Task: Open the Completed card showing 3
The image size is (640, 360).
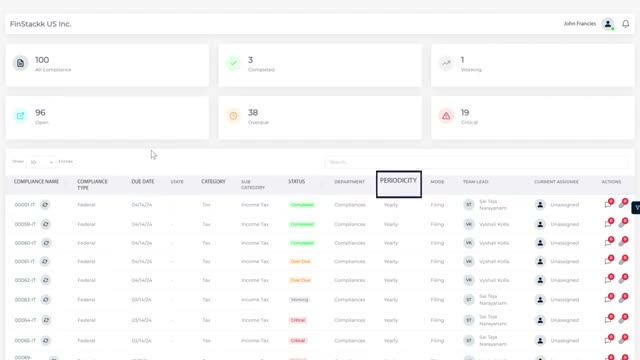Action: click(320, 65)
